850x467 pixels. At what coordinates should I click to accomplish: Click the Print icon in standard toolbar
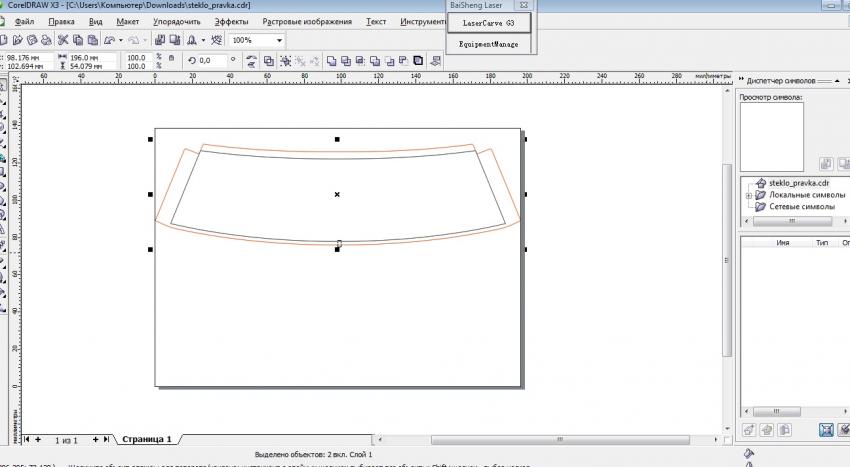click(47, 40)
